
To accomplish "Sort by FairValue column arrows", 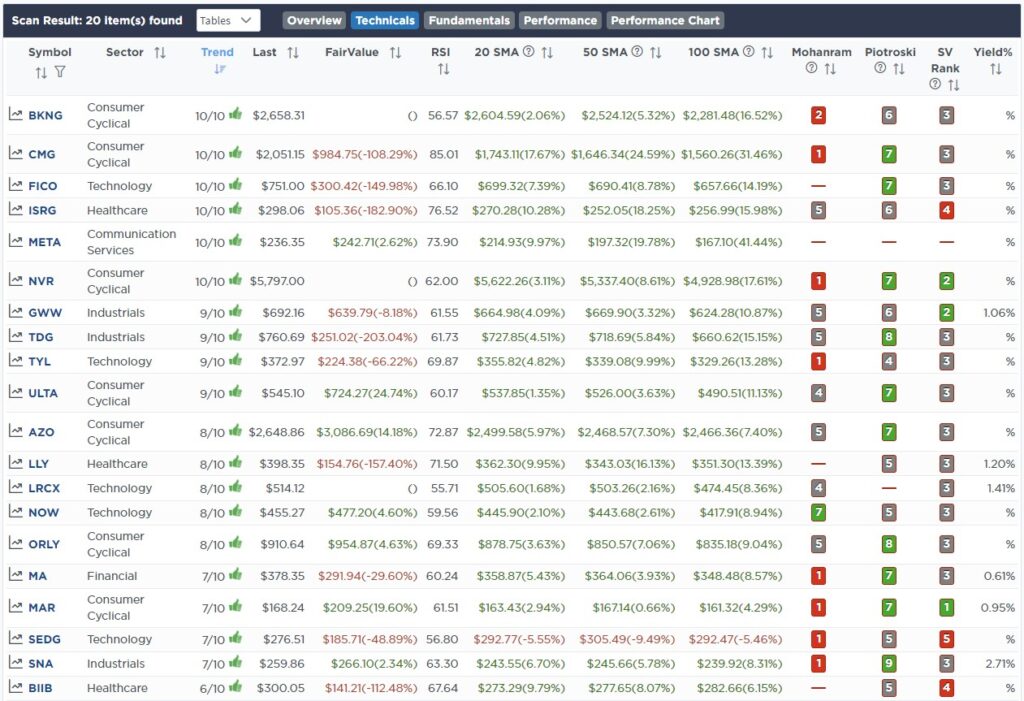I will point(395,52).
